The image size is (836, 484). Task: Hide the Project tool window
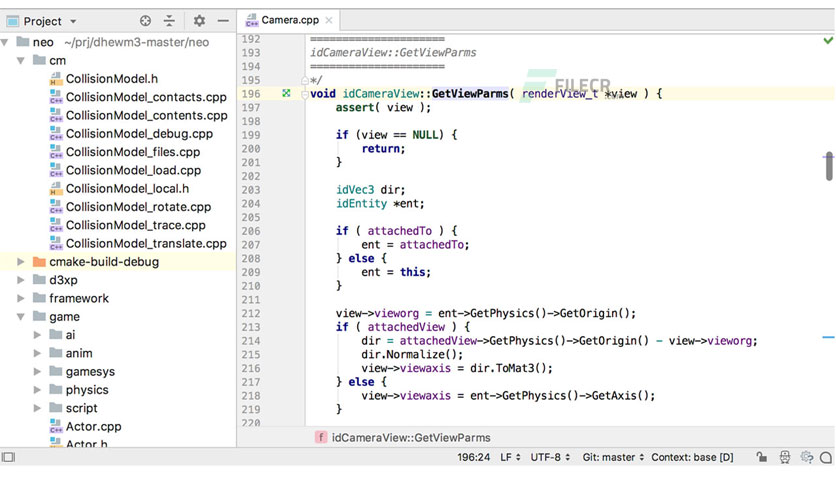[223, 21]
